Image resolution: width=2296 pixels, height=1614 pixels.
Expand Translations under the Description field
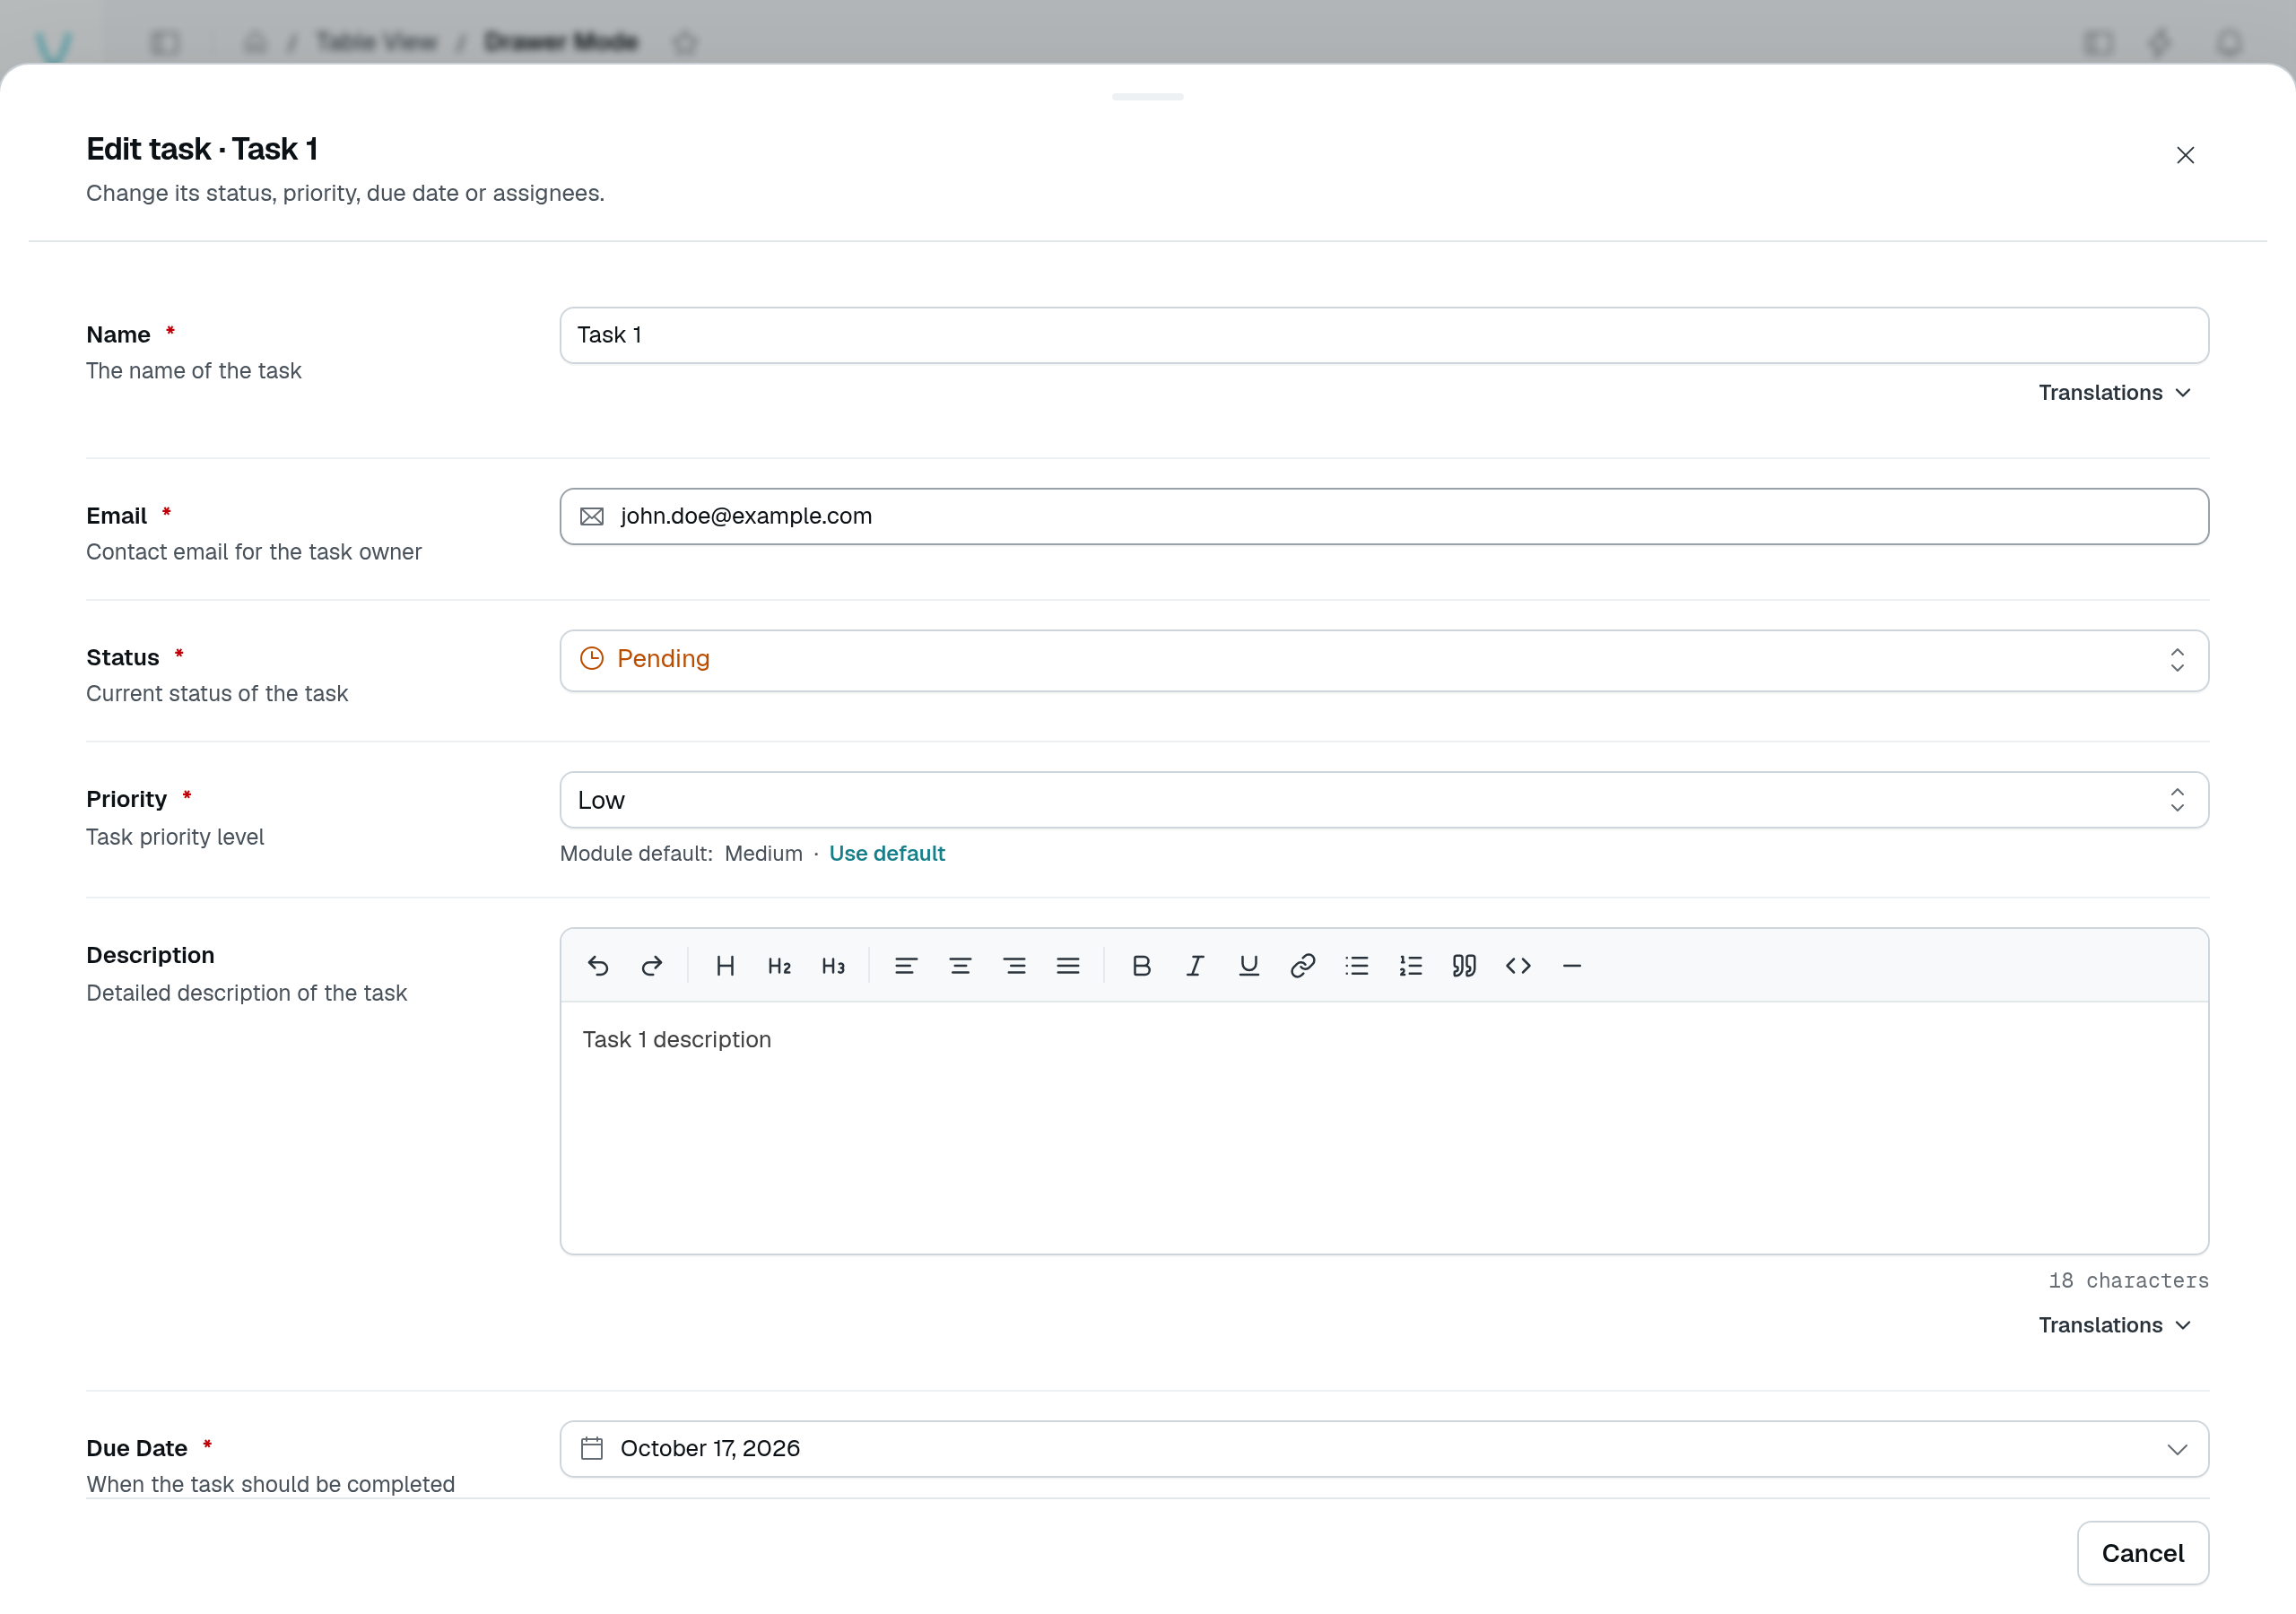click(x=2115, y=1325)
